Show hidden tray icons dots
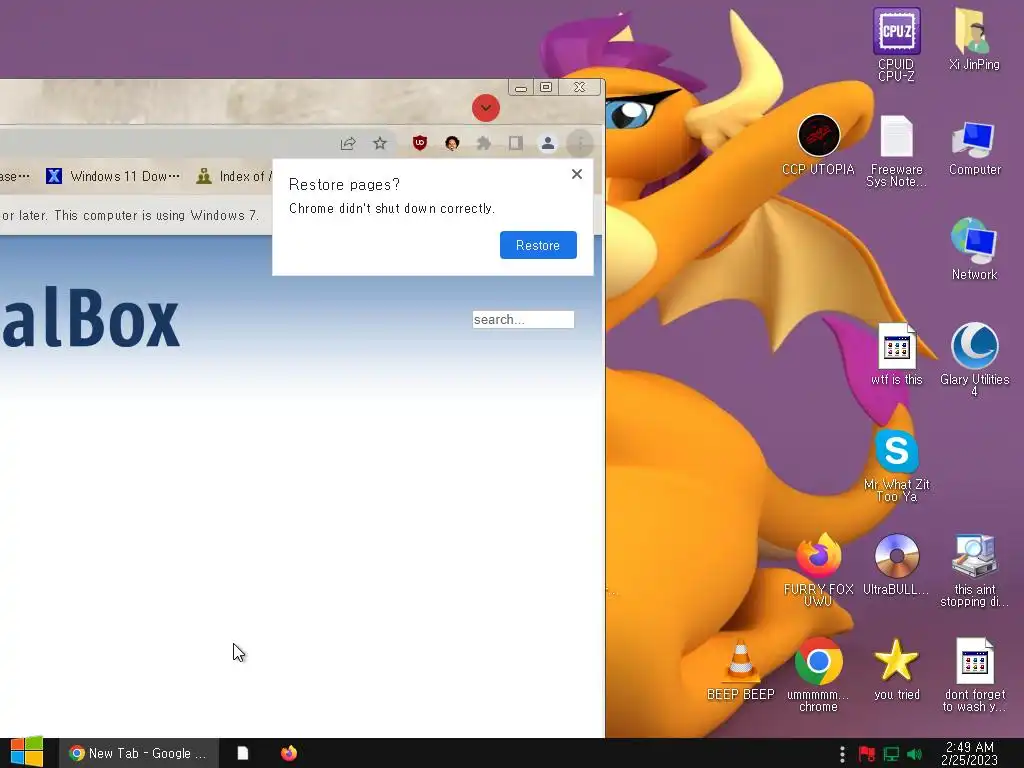Viewport: 1024px width, 768px height. (x=842, y=754)
